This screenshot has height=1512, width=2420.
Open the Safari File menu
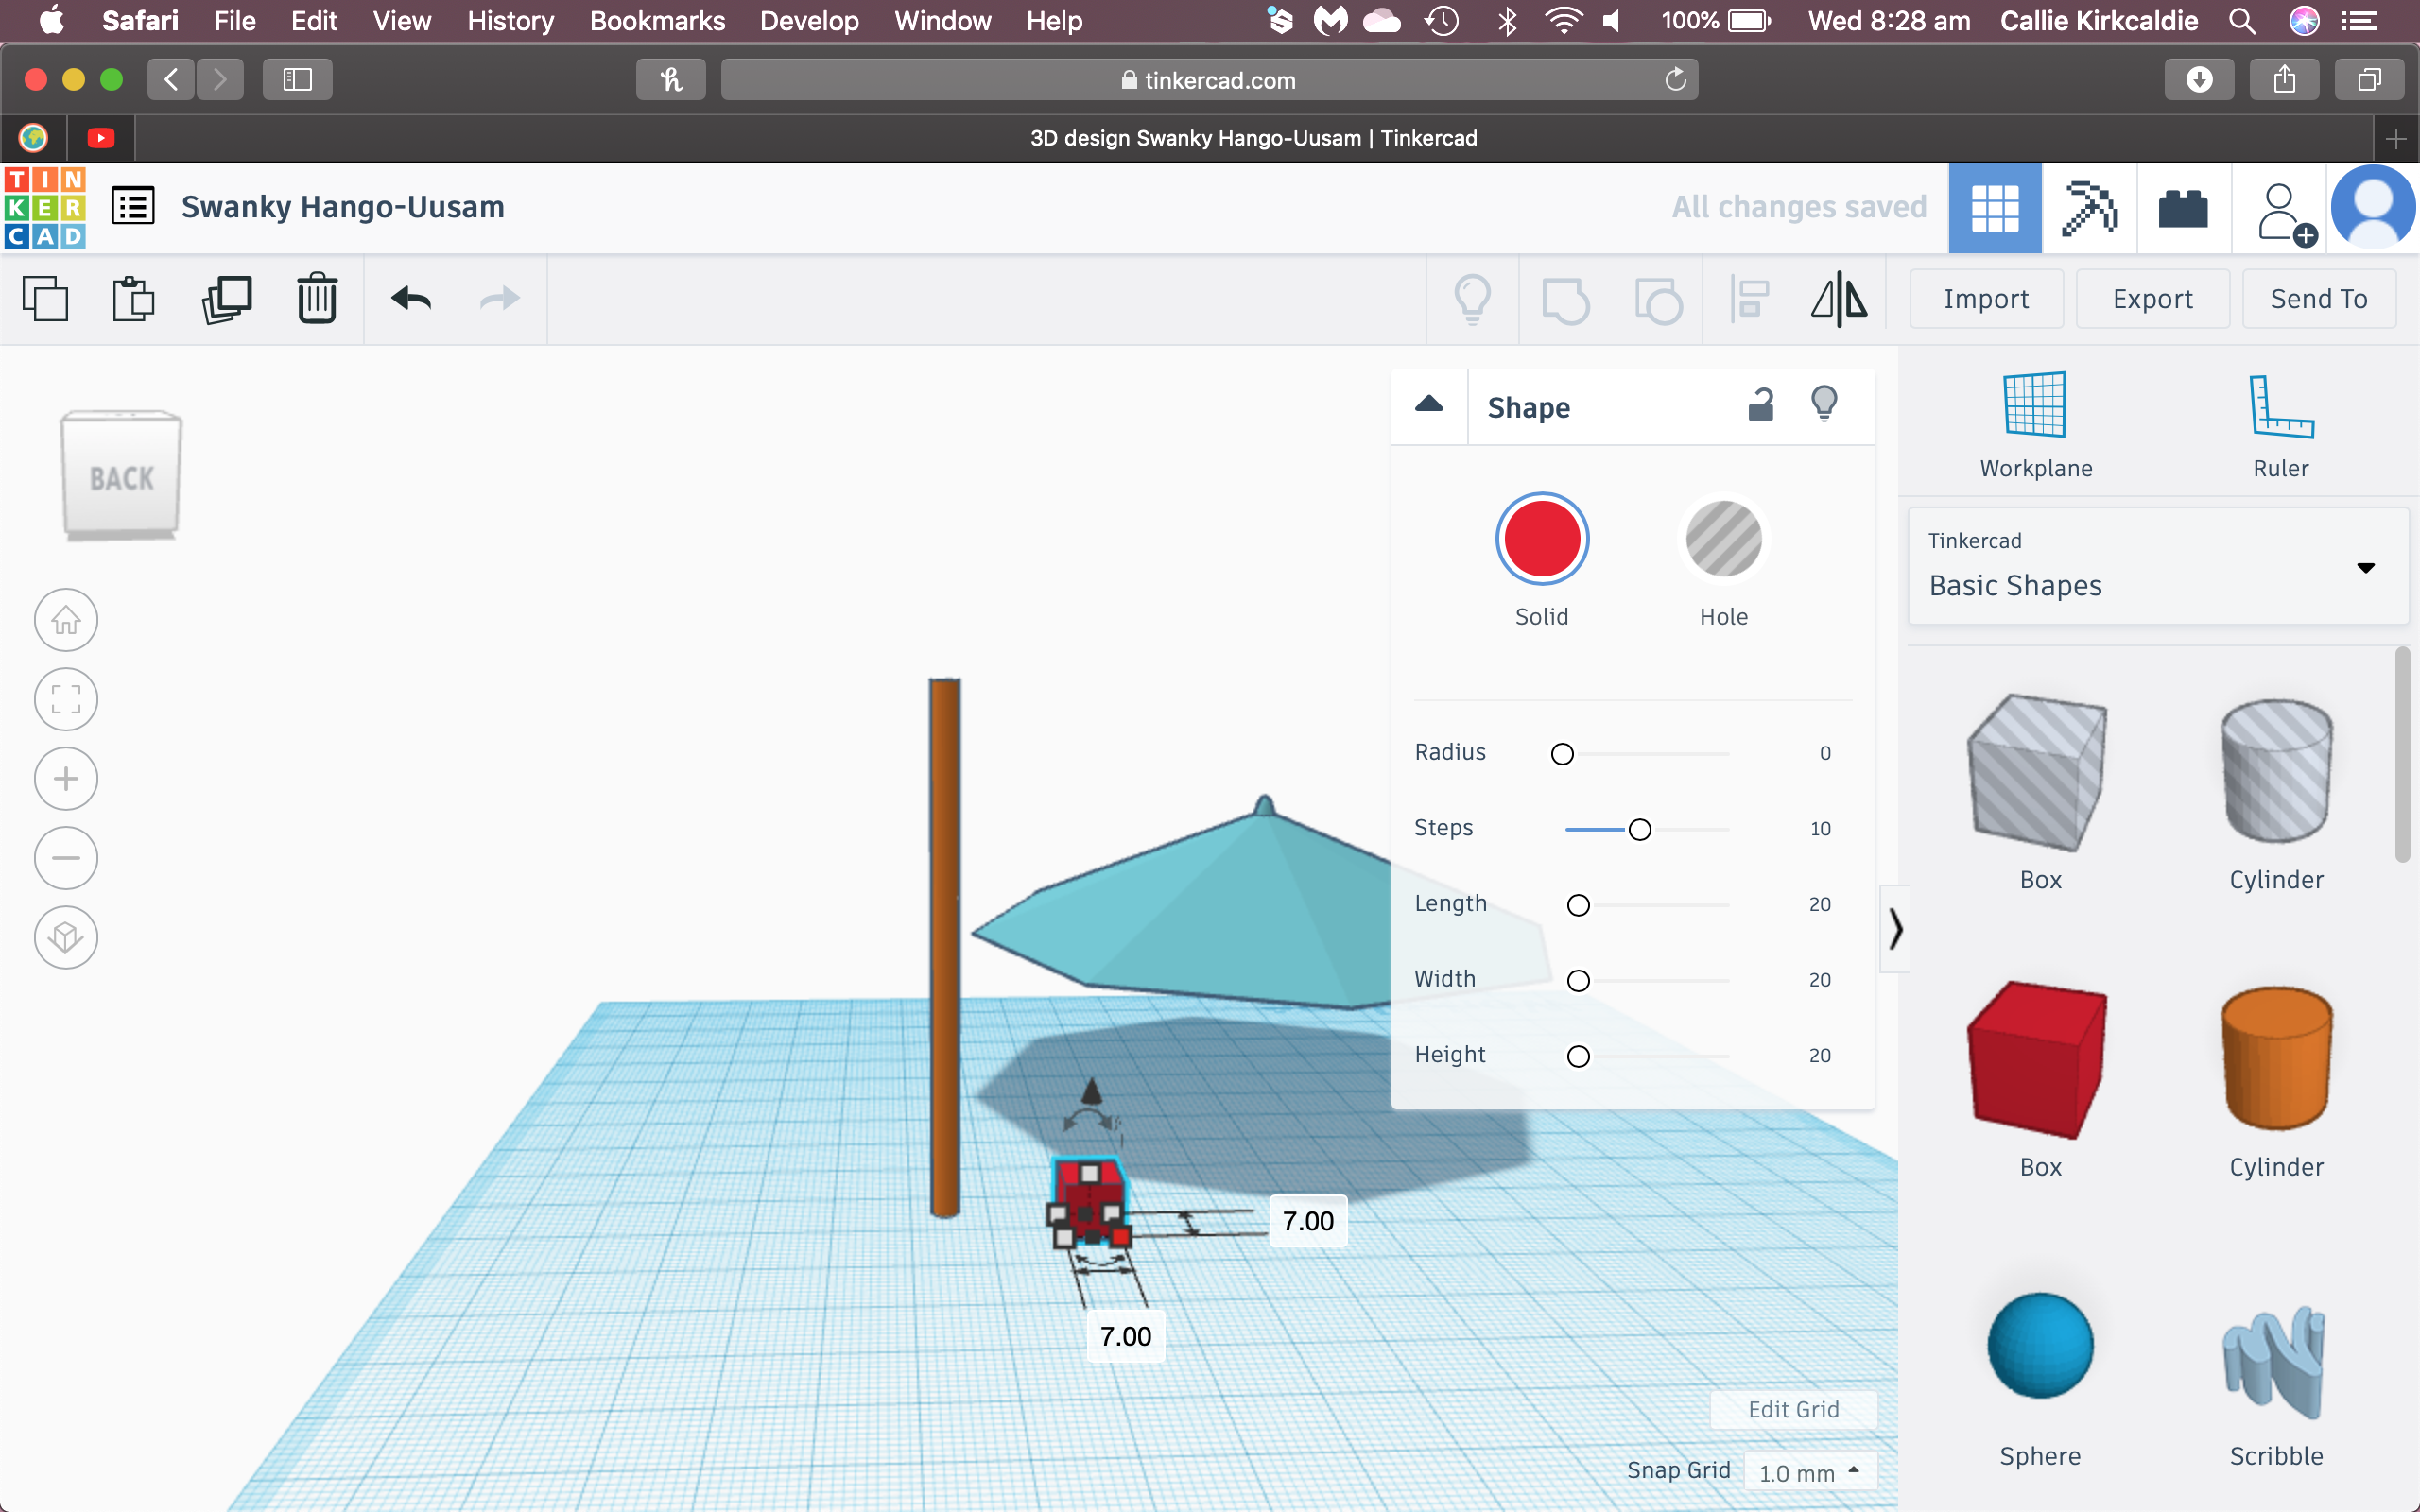(235, 21)
